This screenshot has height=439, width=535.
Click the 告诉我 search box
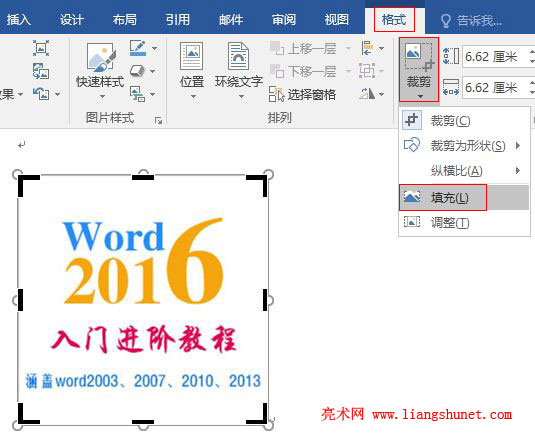pyautogui.click(x=472, y=20)
